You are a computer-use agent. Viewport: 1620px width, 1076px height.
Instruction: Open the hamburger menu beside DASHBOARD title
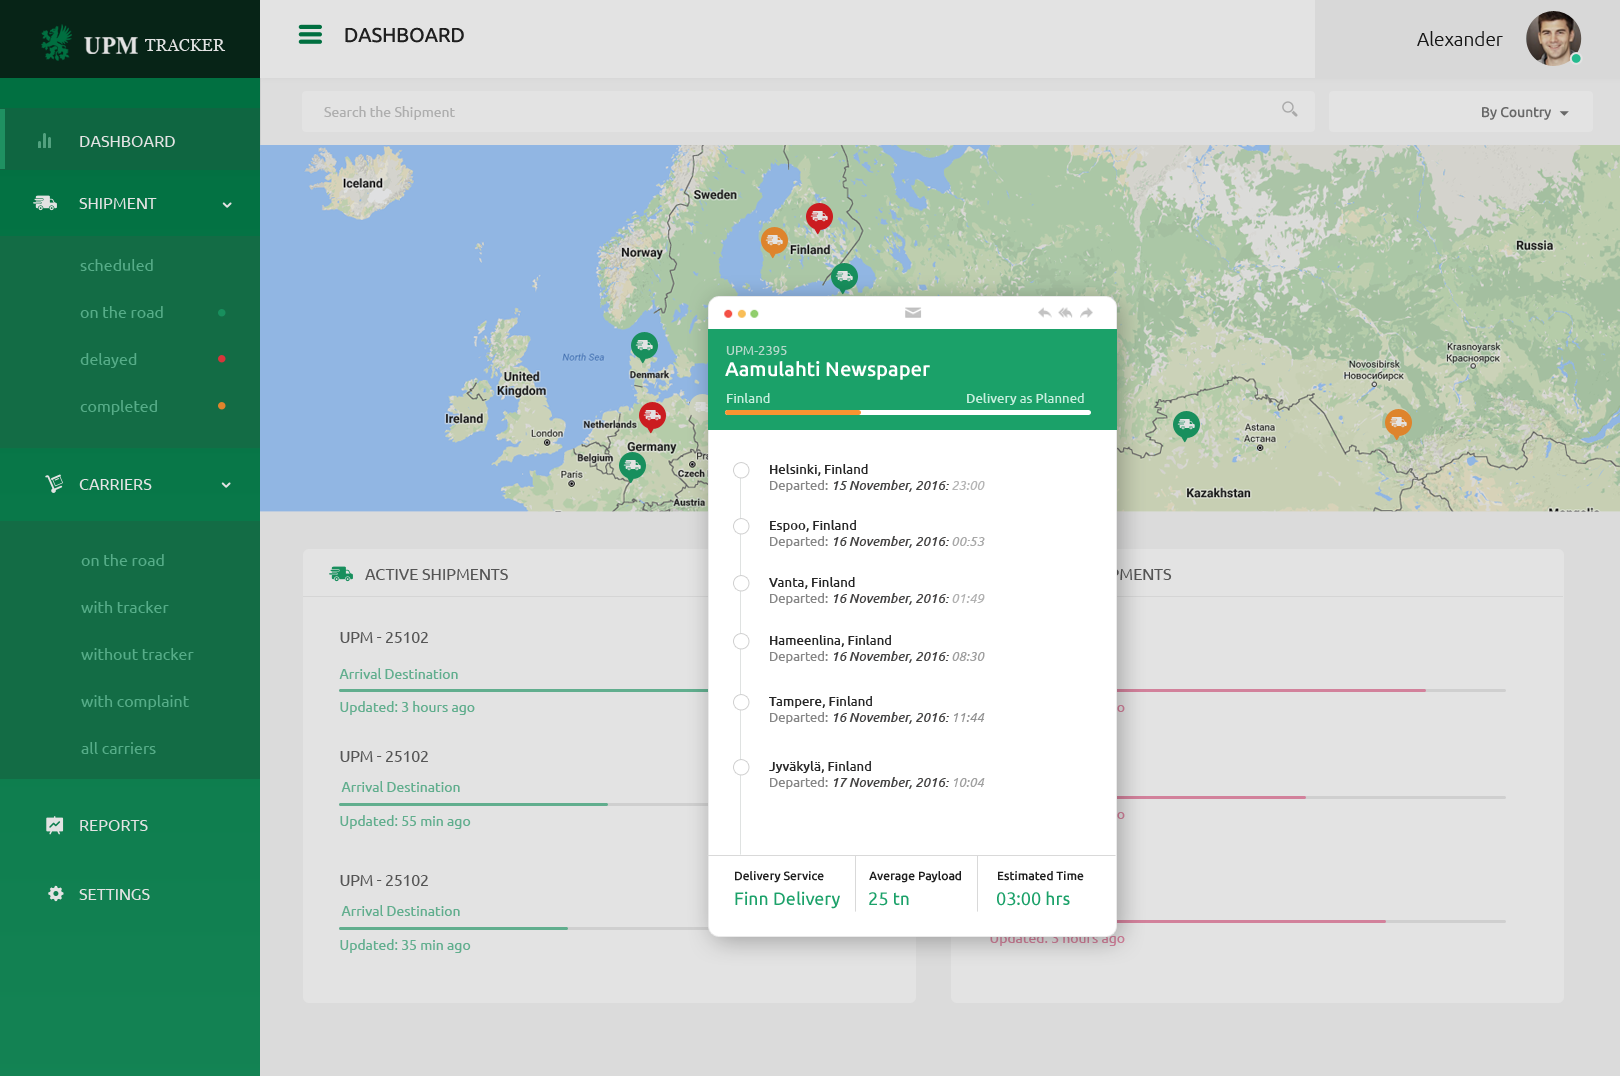point(310,35)
